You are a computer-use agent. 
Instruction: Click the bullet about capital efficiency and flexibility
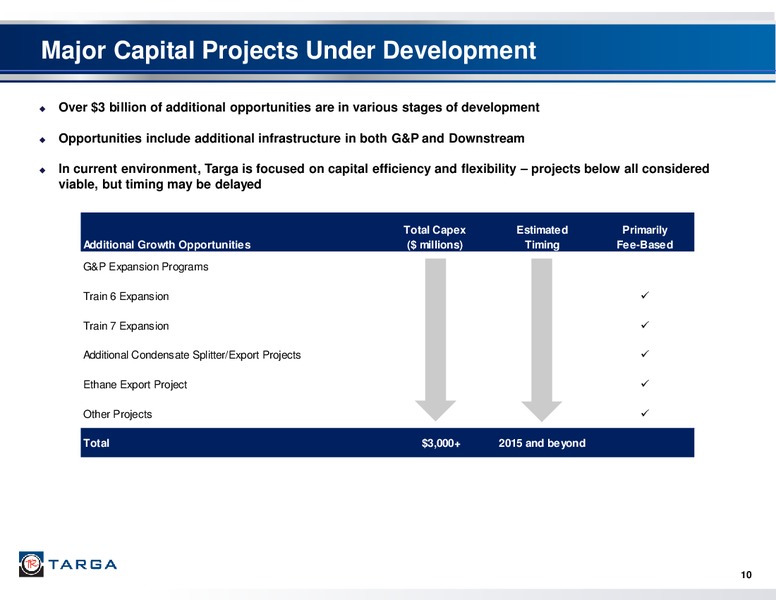pyautogui.click(x=384, y=176)
